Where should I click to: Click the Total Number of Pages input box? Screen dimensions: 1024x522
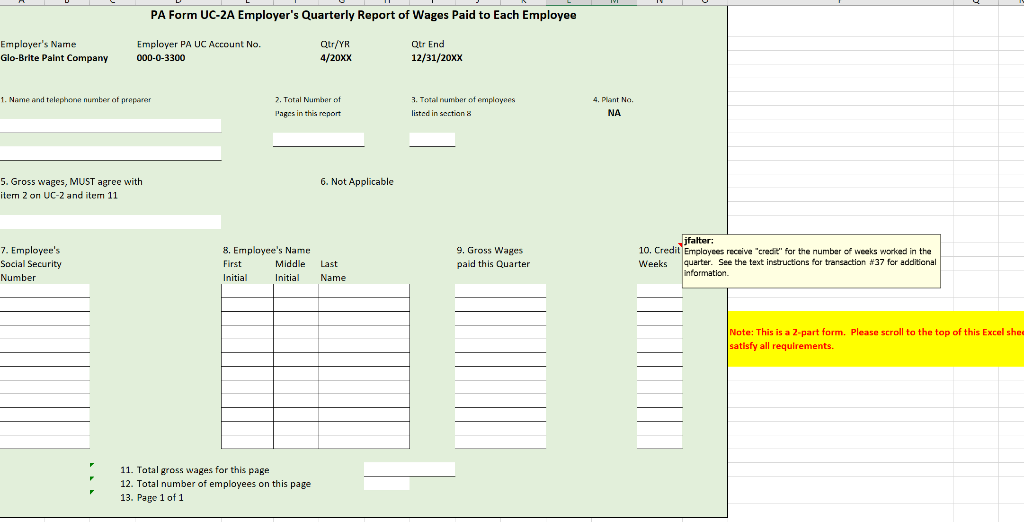point(318,139)
